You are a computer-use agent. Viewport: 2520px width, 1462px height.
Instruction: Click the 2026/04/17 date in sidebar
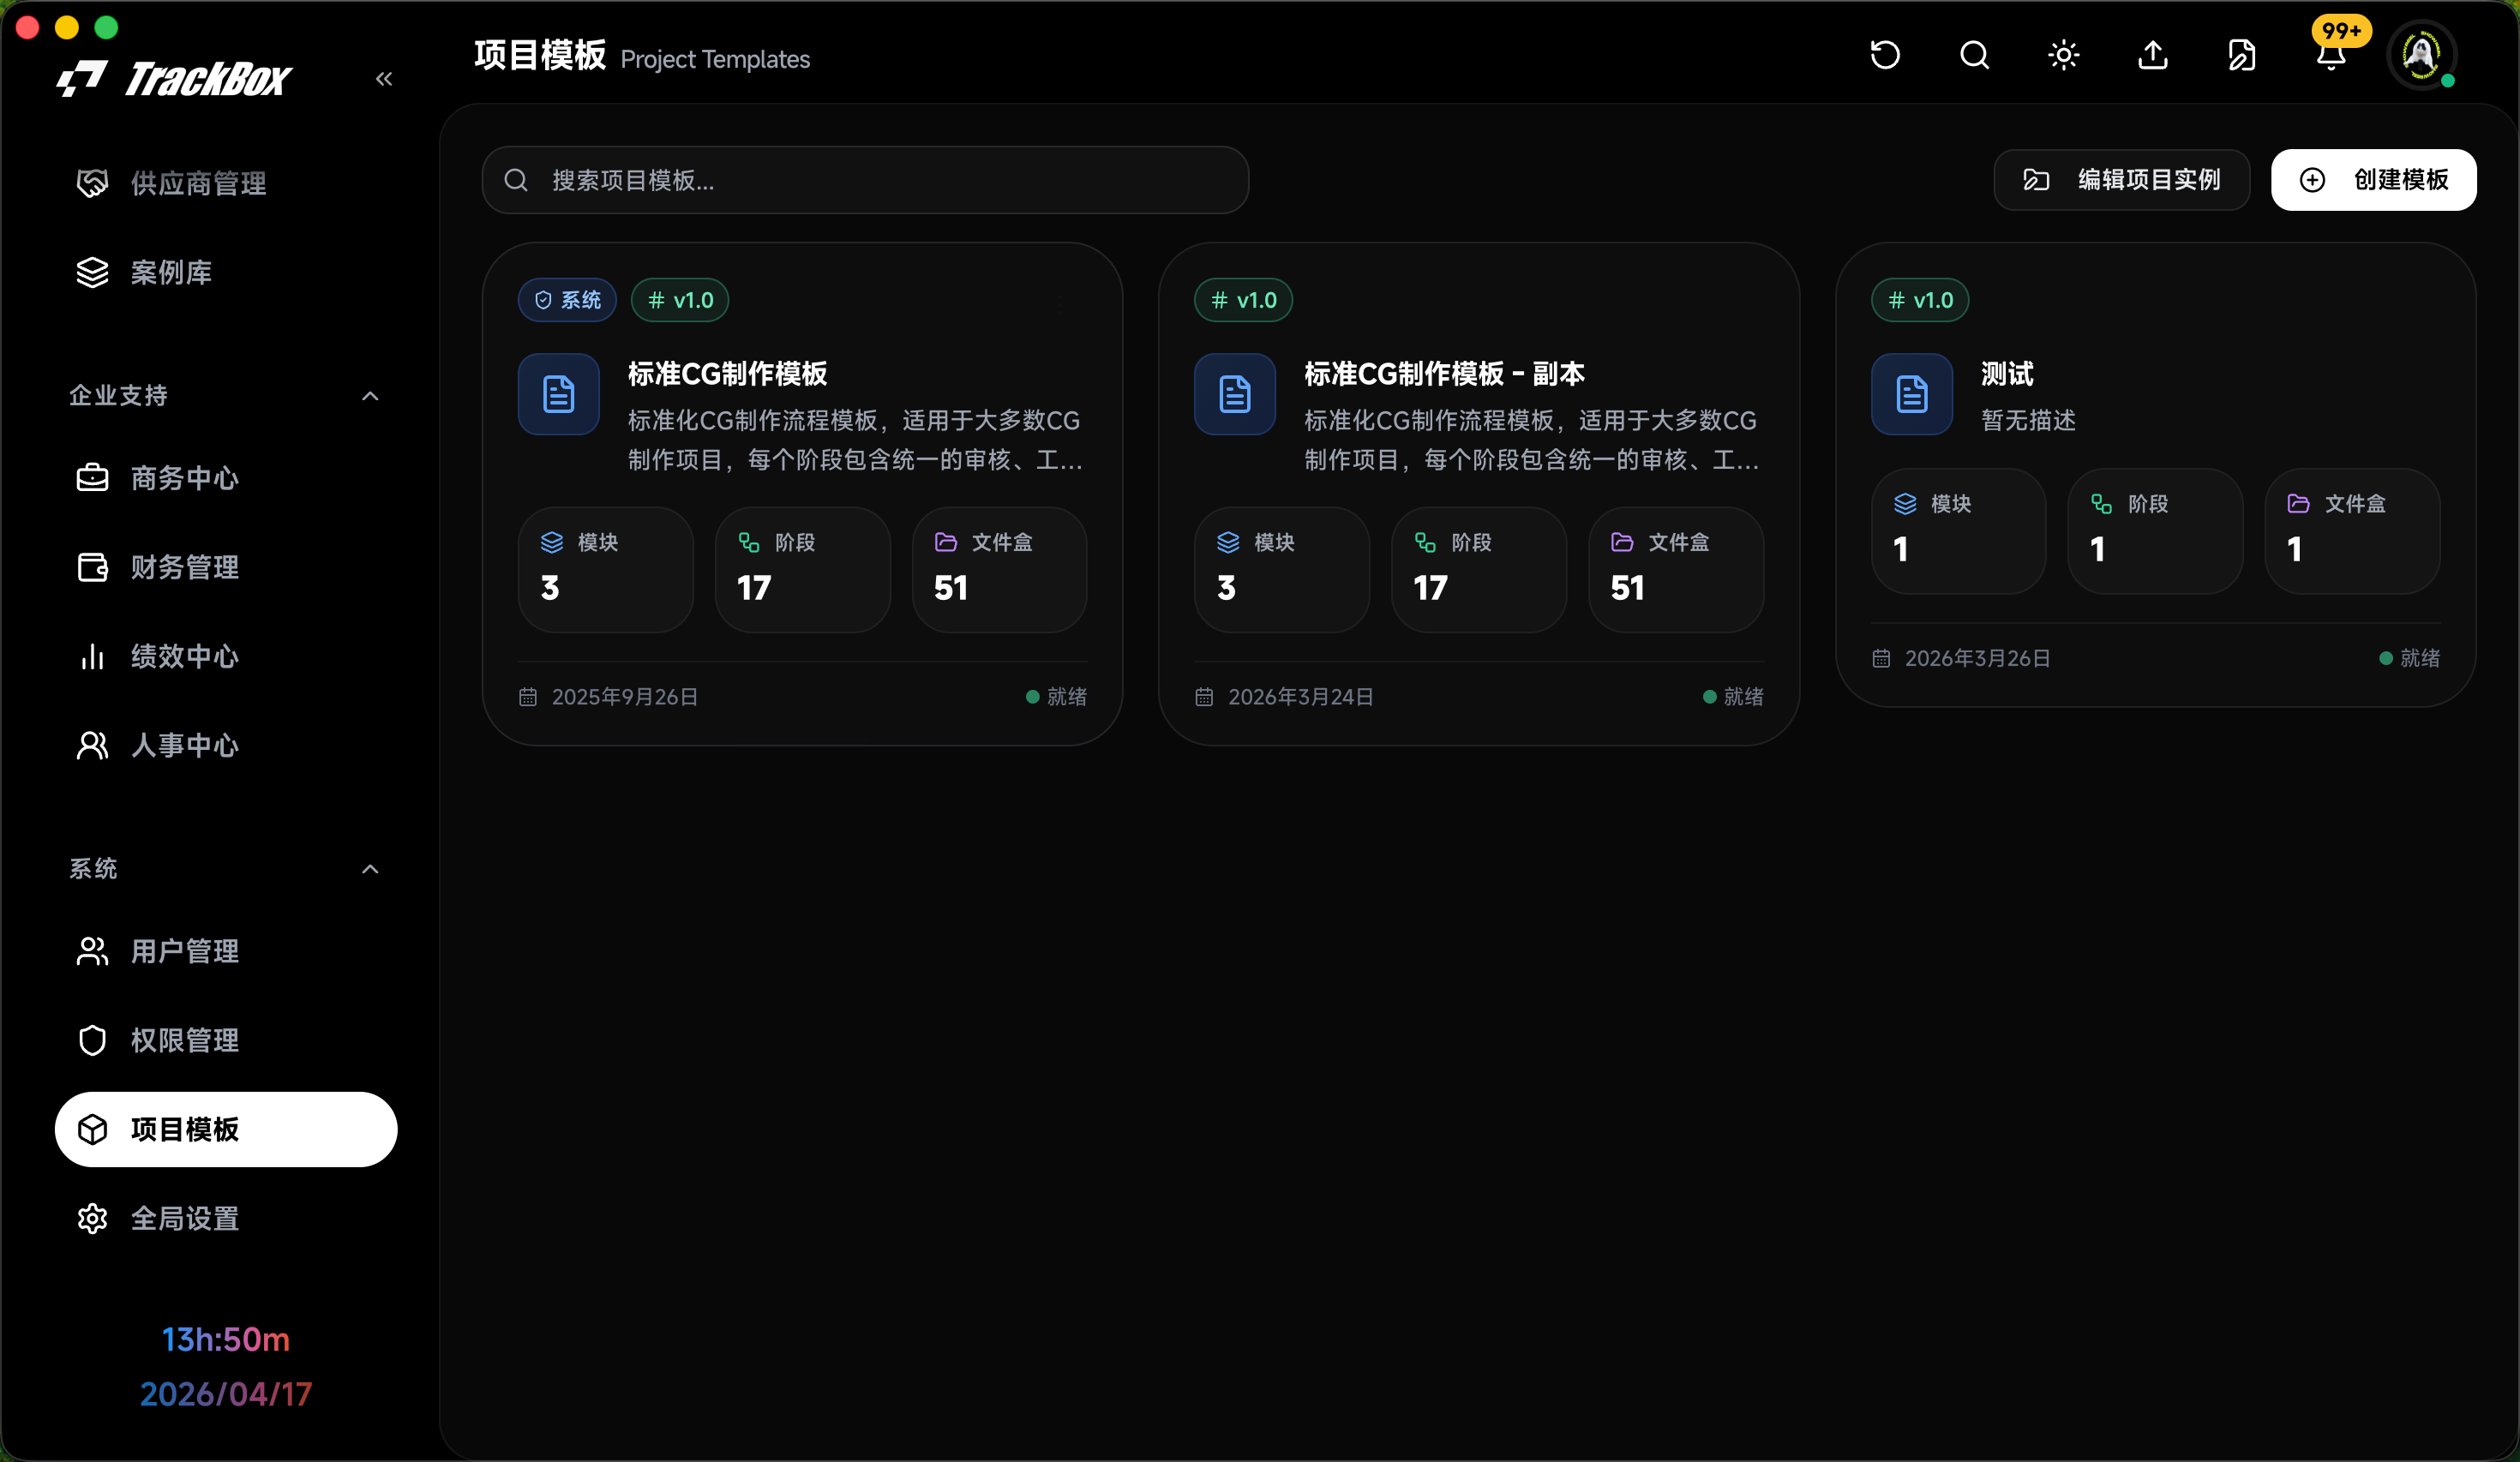click(x=226, y=1394)
